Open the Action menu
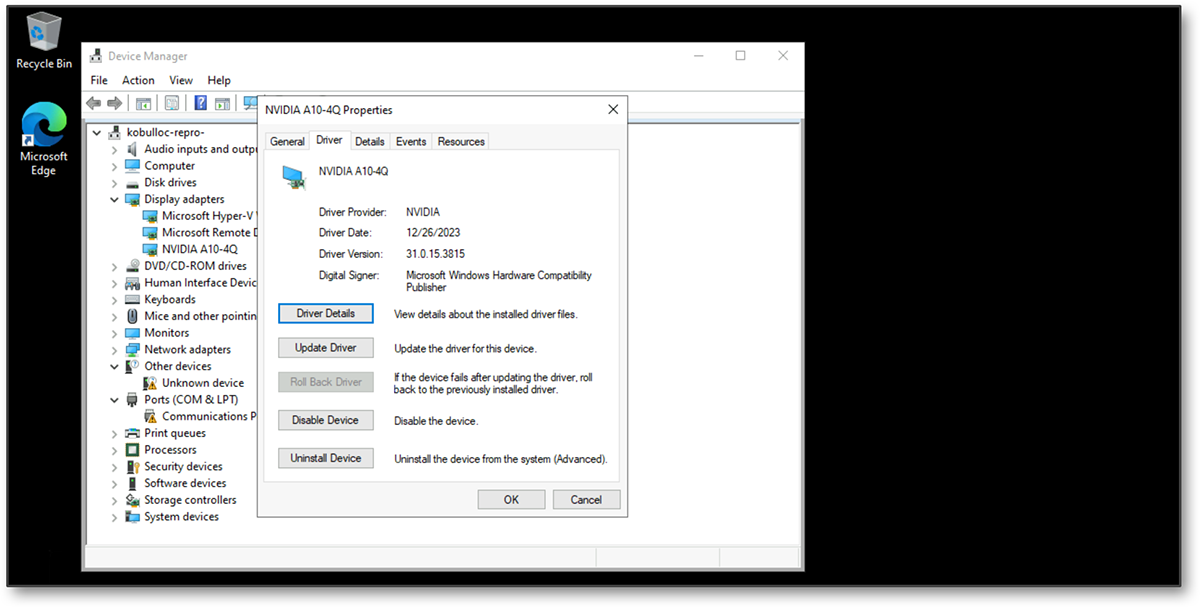The image size is (1200, 607). tap(138, 80)
